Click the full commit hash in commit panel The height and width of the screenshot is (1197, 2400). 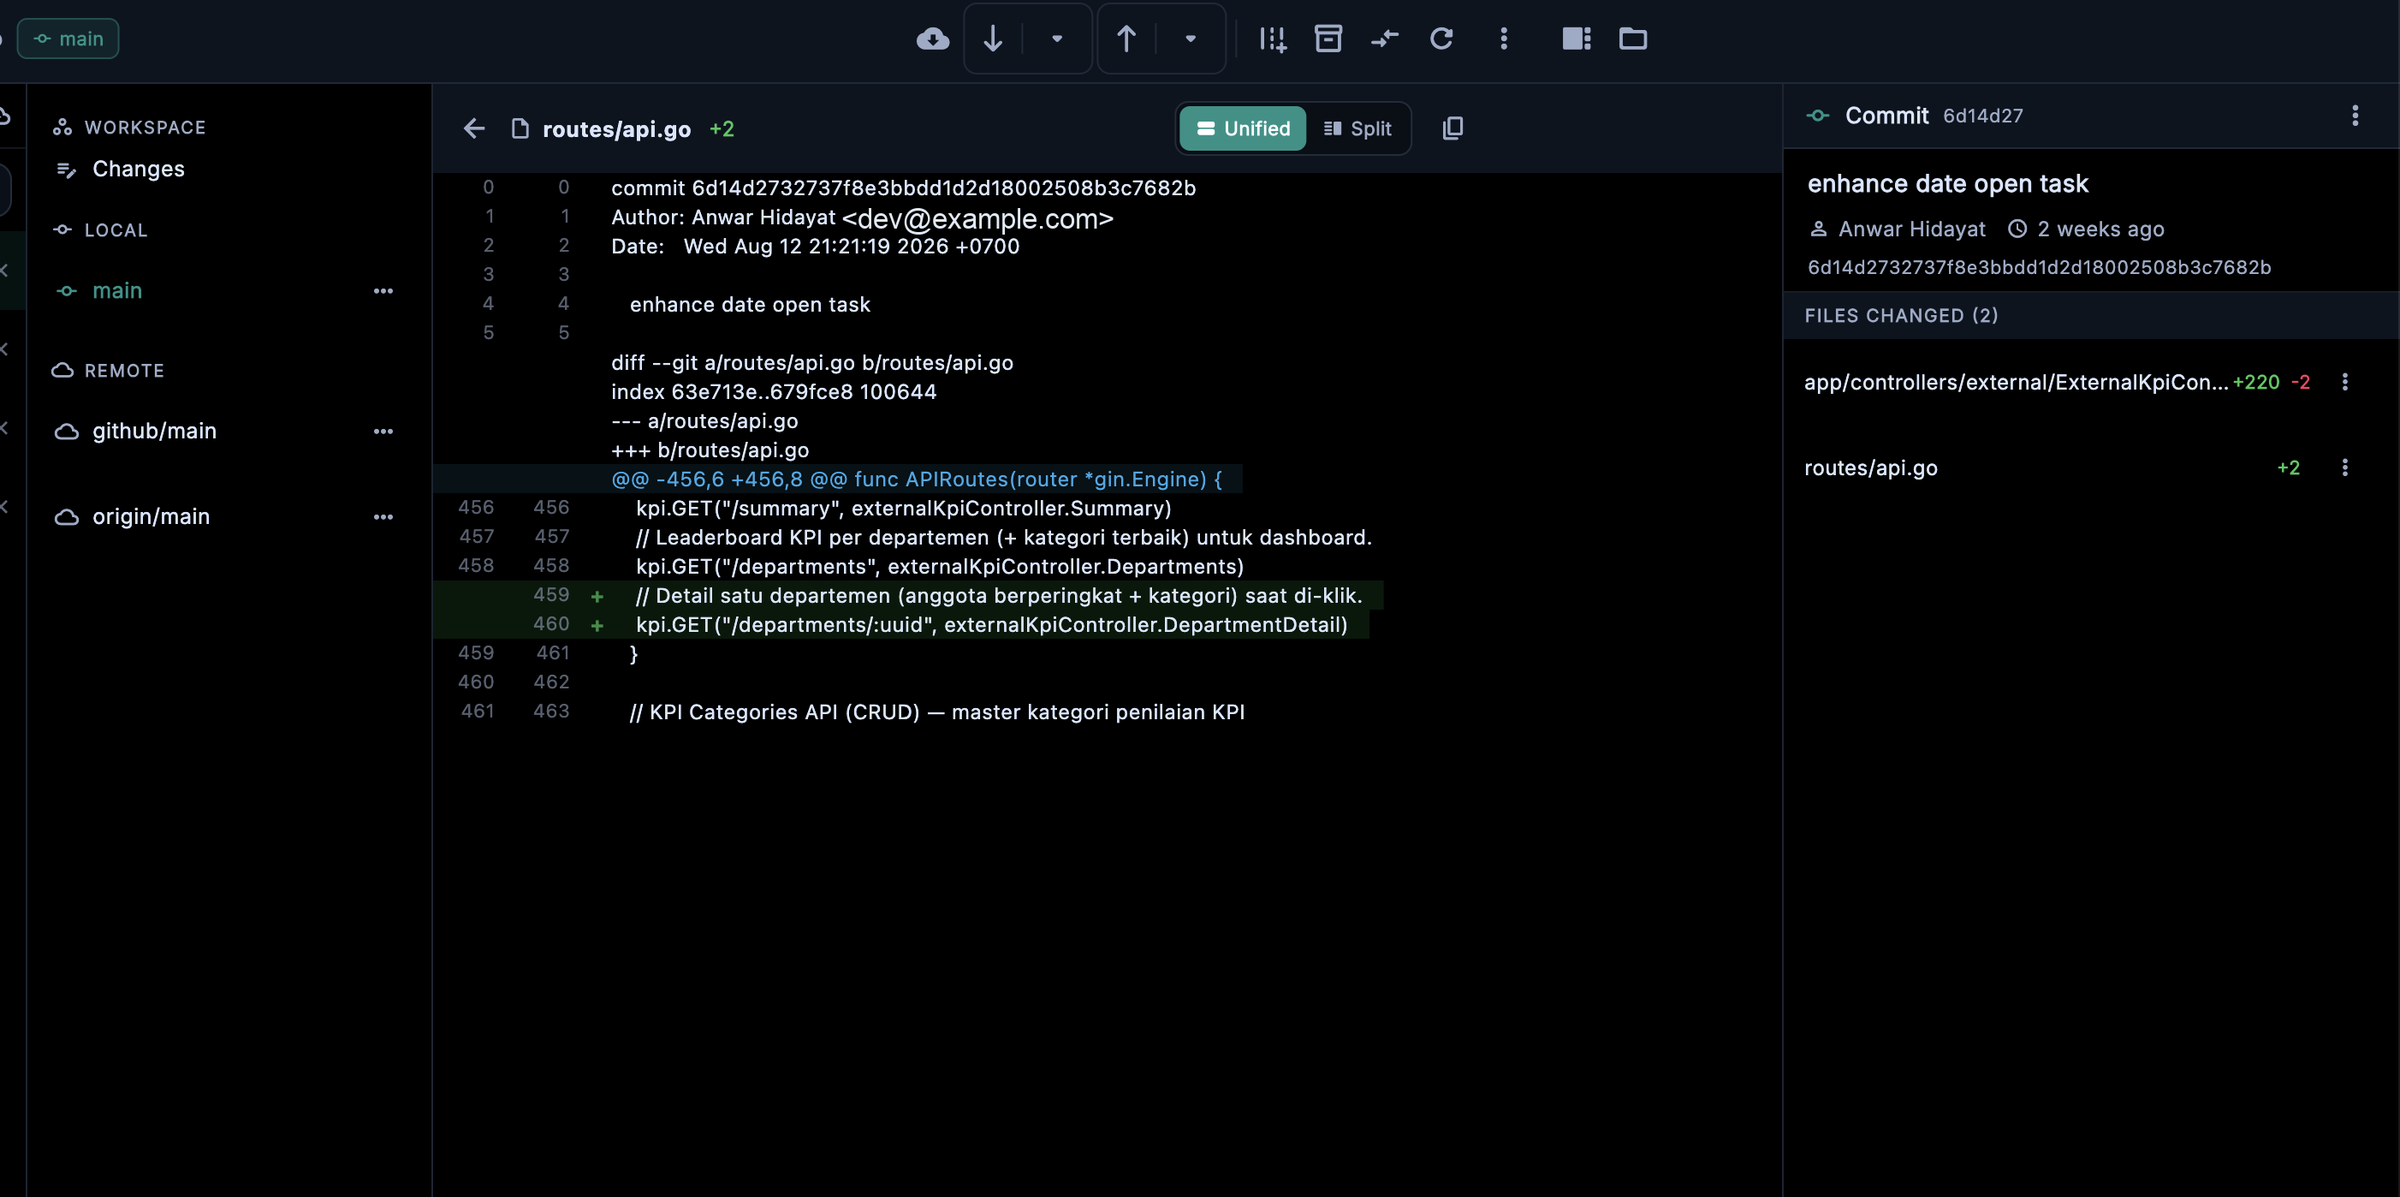tap(2039, 267)
